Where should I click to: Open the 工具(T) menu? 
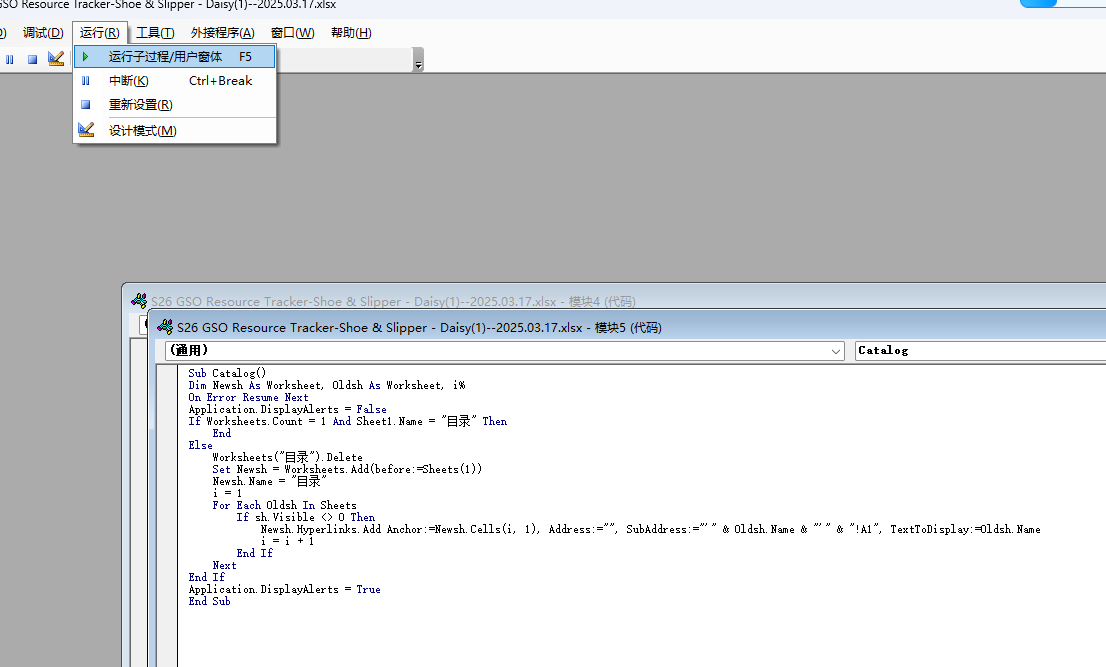pos(155,32)
